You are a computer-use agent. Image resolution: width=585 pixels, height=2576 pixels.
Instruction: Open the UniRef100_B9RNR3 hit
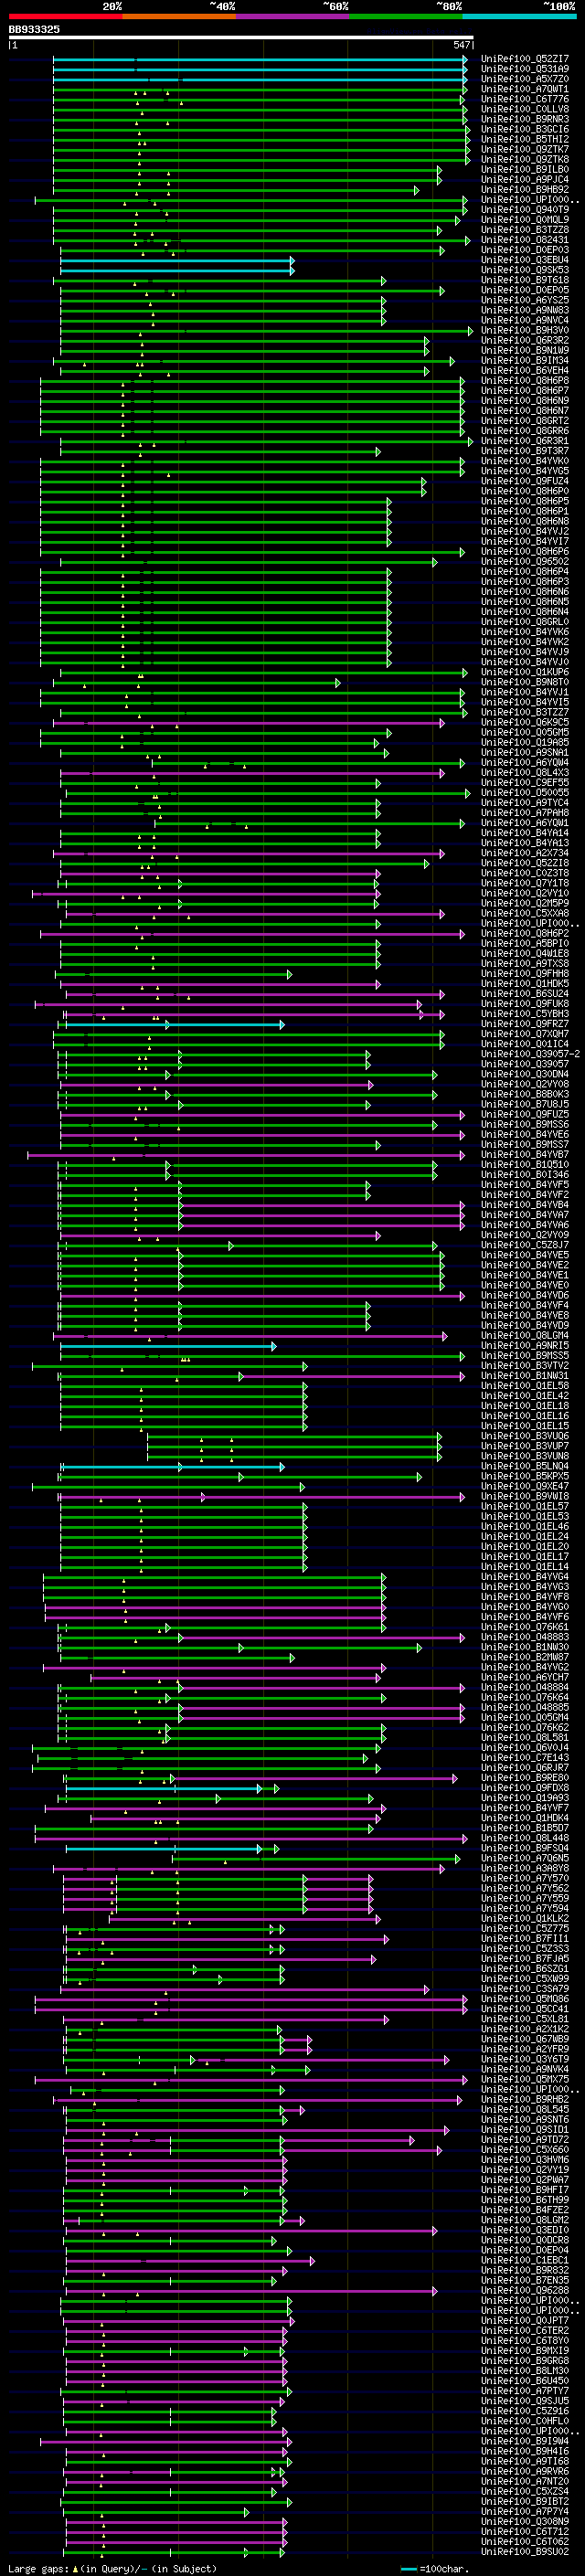[524, 119]
